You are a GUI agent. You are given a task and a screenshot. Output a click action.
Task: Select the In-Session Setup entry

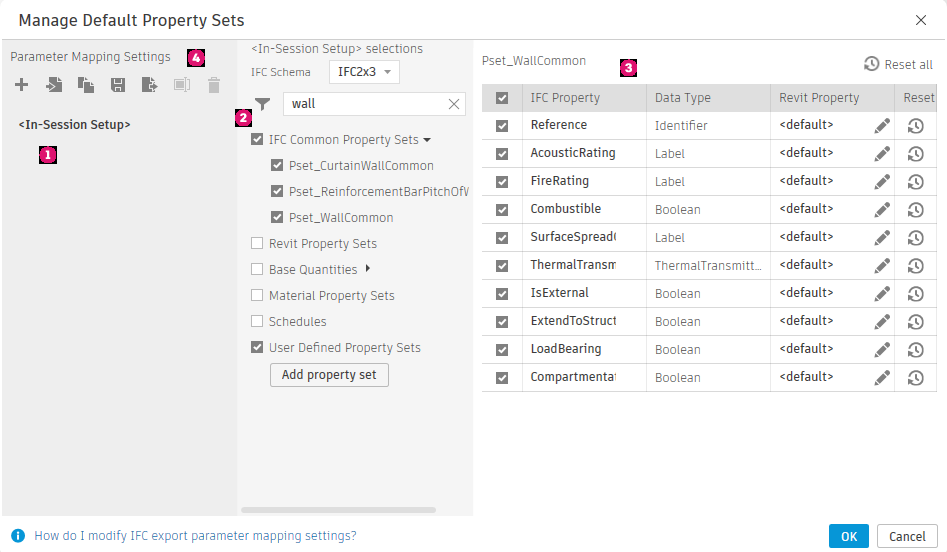pos(74,125)
